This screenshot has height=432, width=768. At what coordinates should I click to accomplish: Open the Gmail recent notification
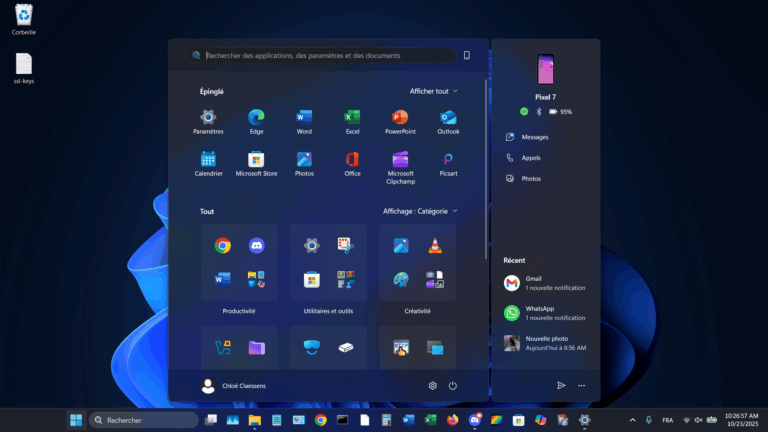tap(545, 283)
